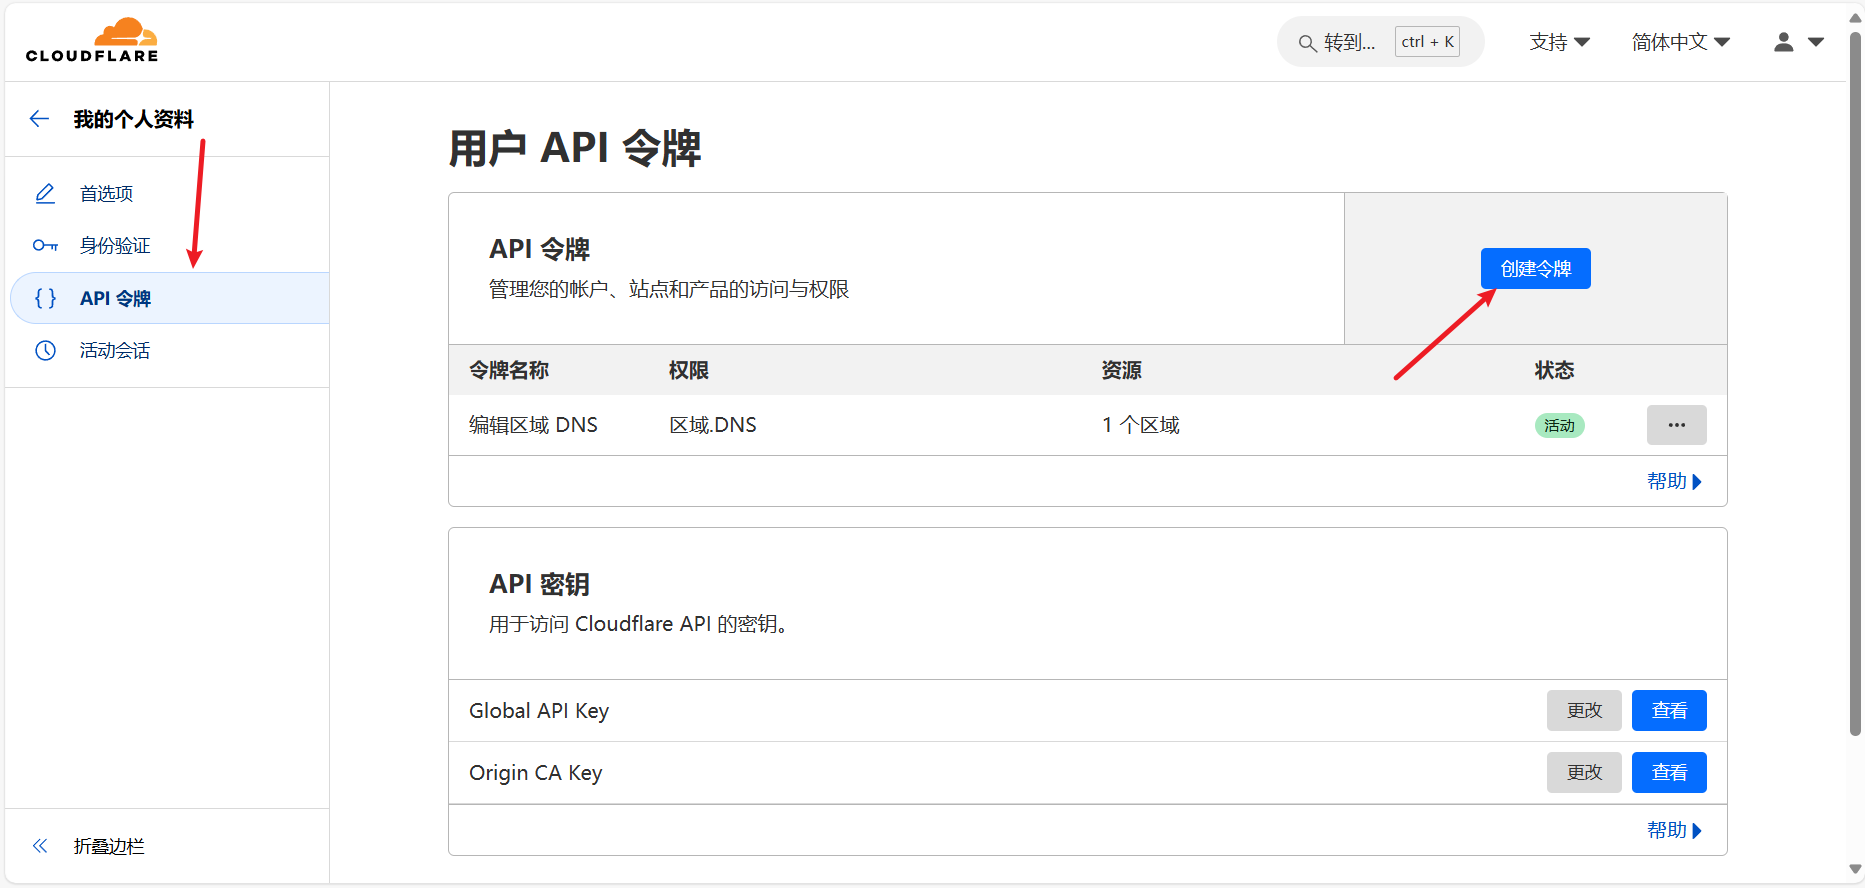Click the Global API Key label

pyautogui.click(x=539, y=711)
